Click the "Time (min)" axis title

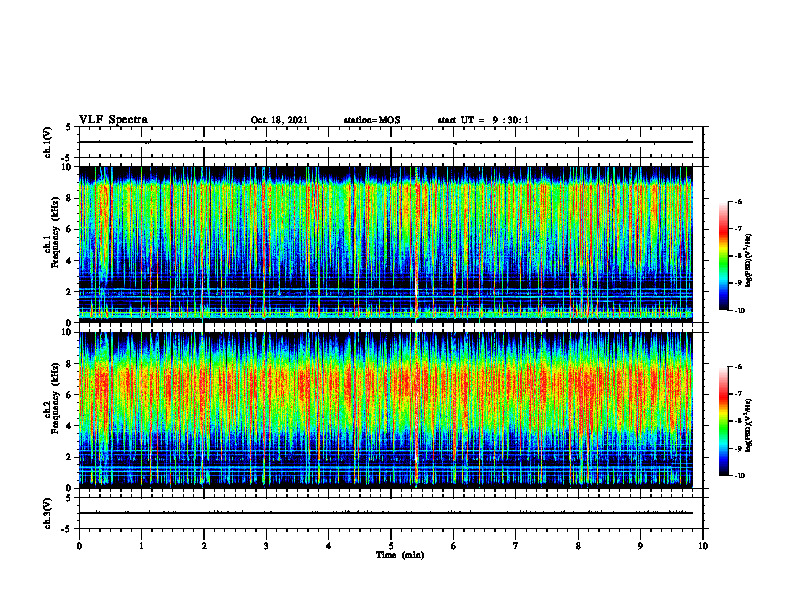pos(400,555)
